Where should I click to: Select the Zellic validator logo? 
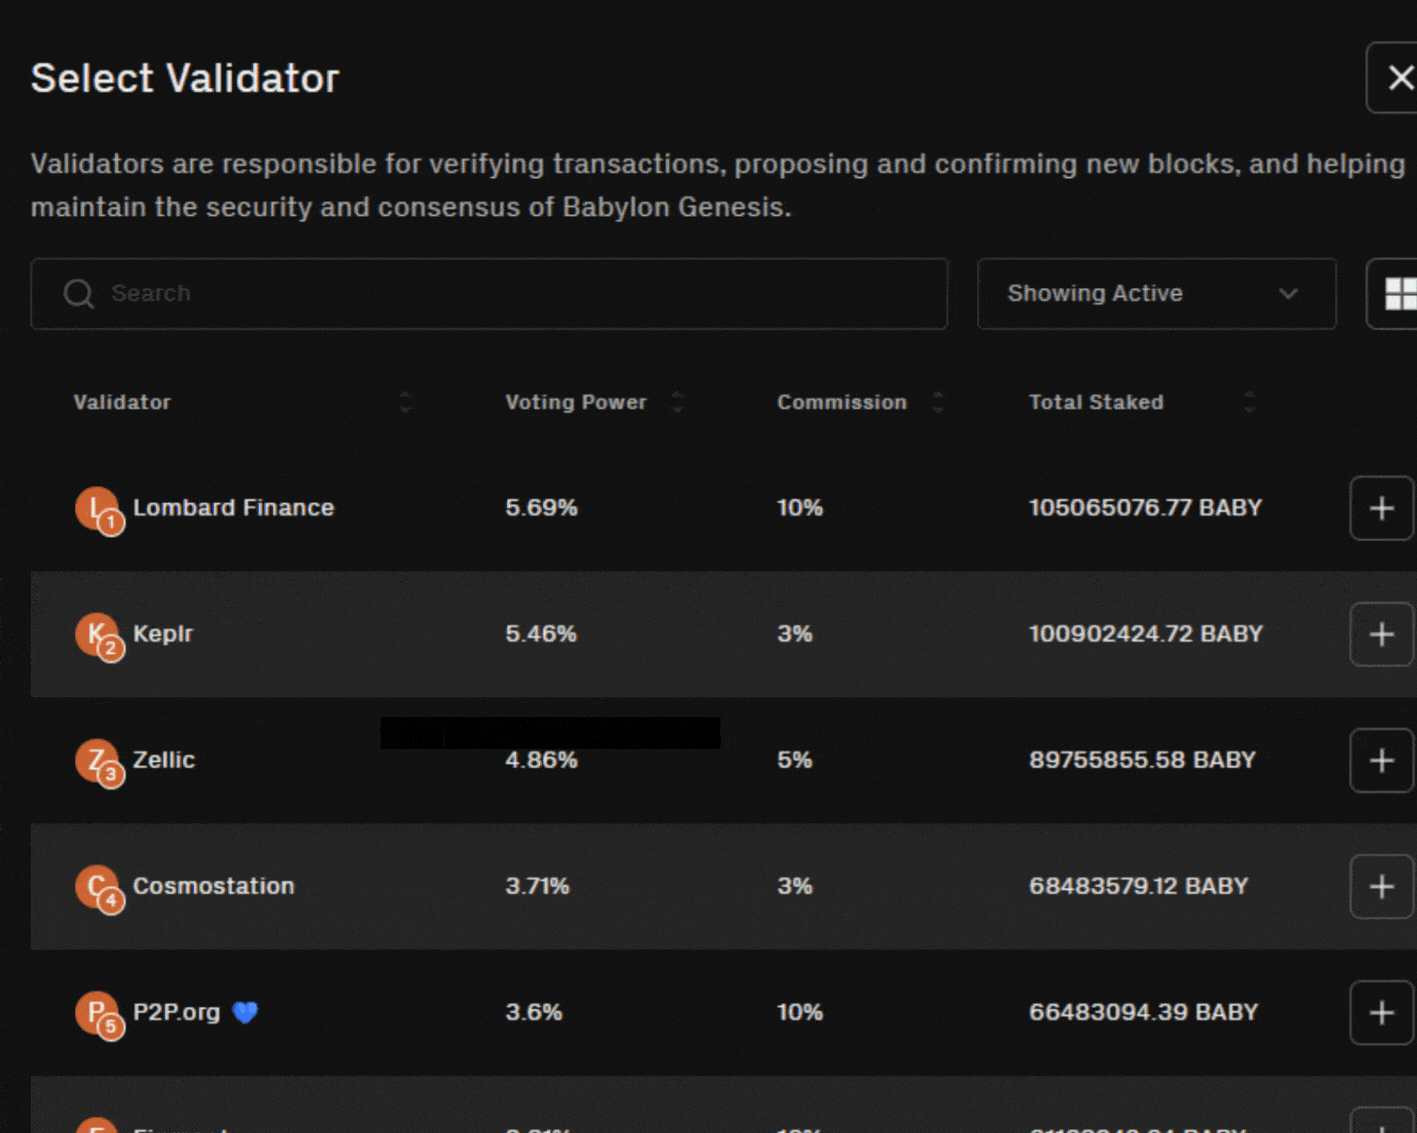point(98,761)
